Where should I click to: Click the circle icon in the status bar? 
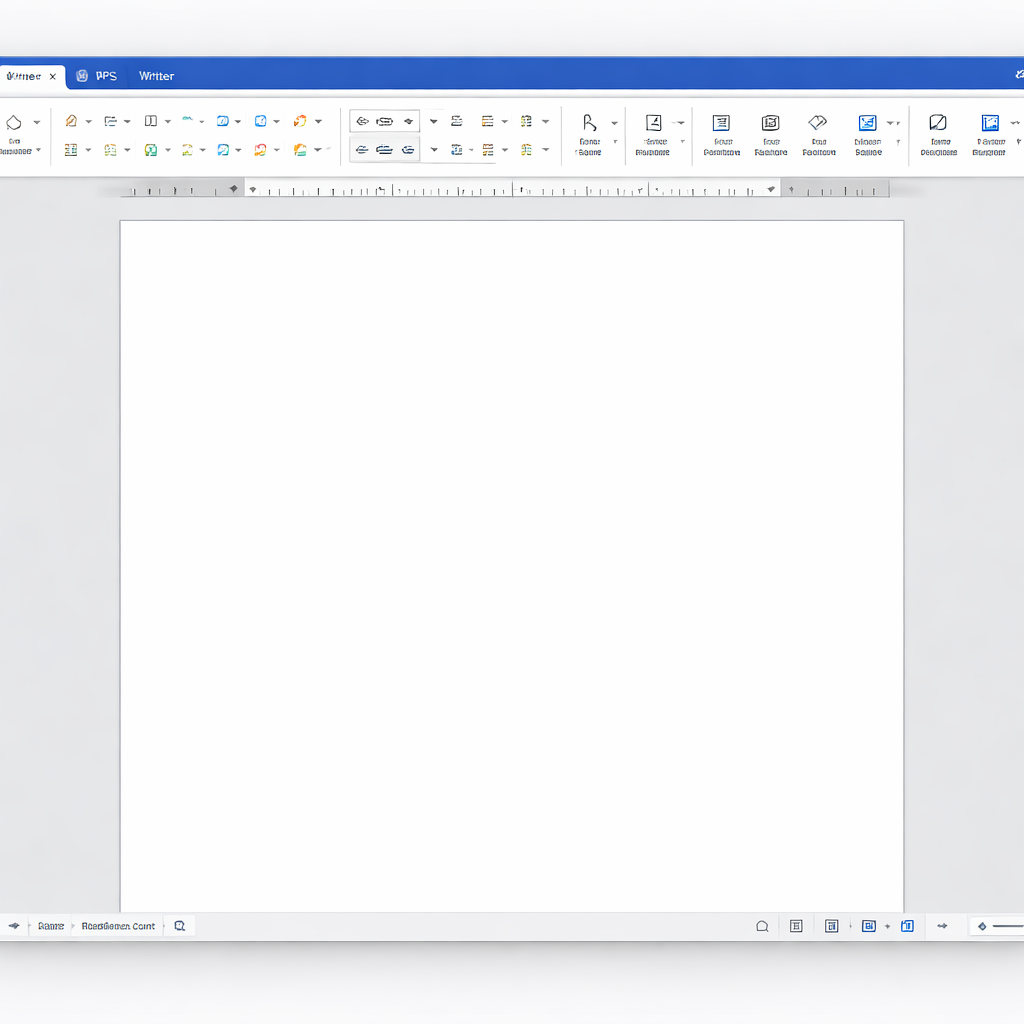coord(762,927)
